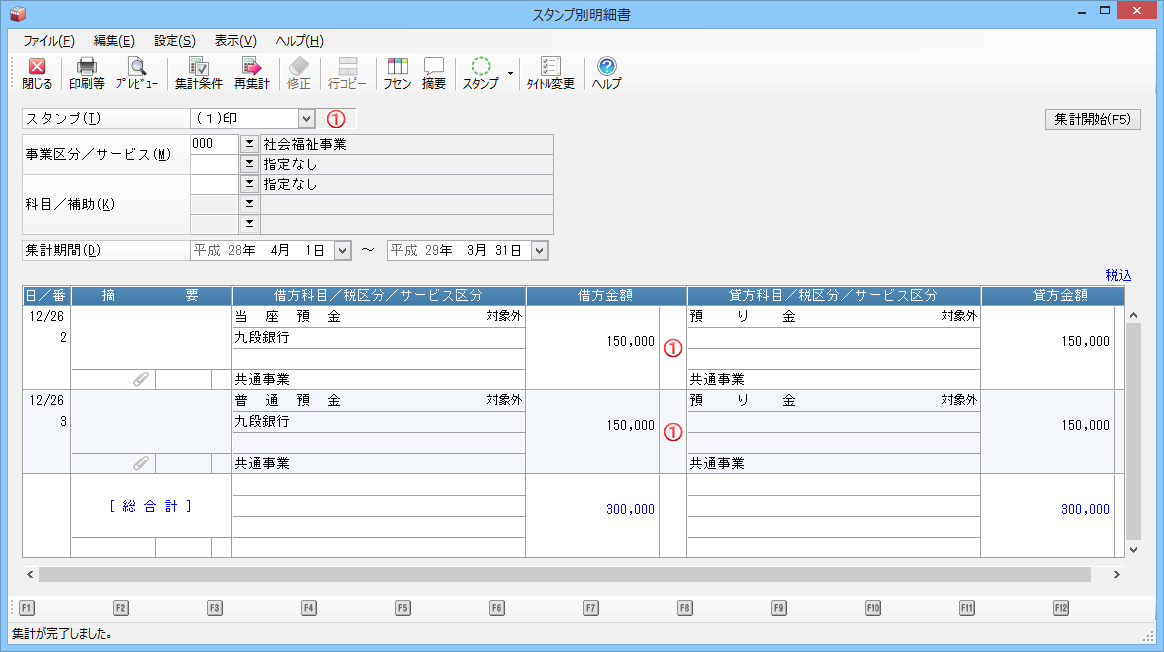Click the 集計開始(F5) button
1164x652 pixels.
click(x=1092, y=119)
